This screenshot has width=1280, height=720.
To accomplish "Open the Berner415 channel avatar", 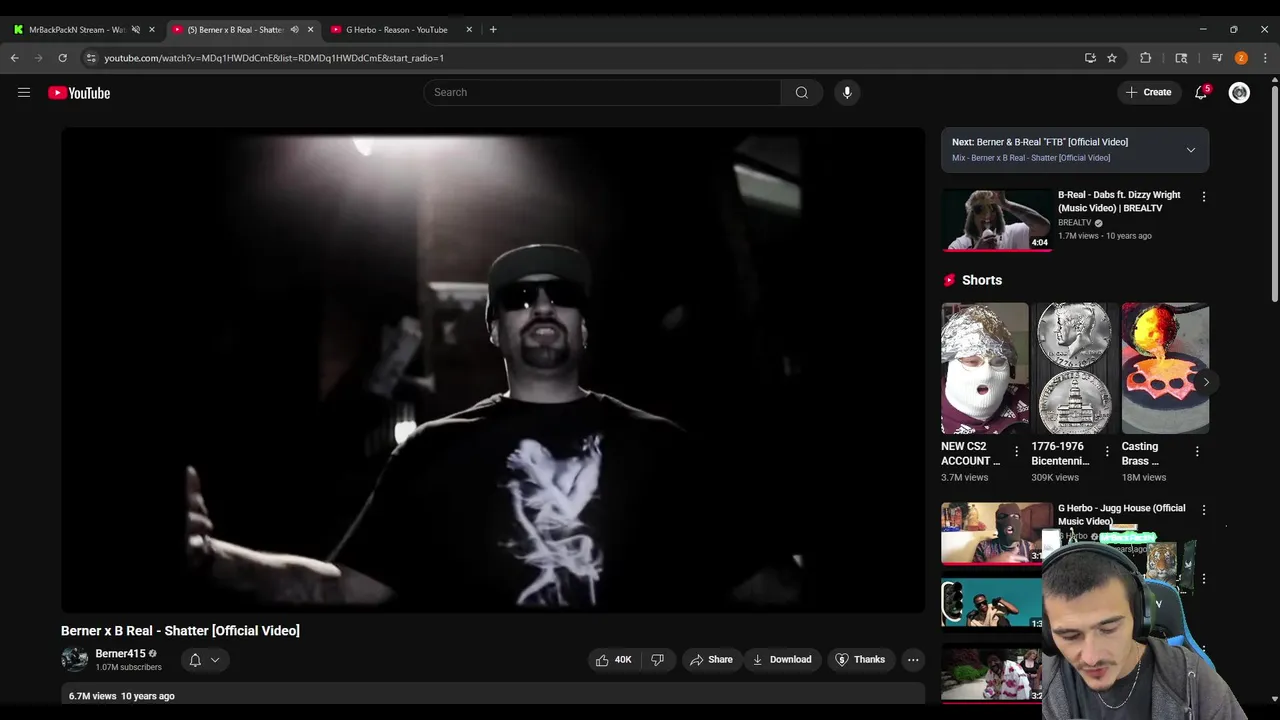I will (75, 660).
